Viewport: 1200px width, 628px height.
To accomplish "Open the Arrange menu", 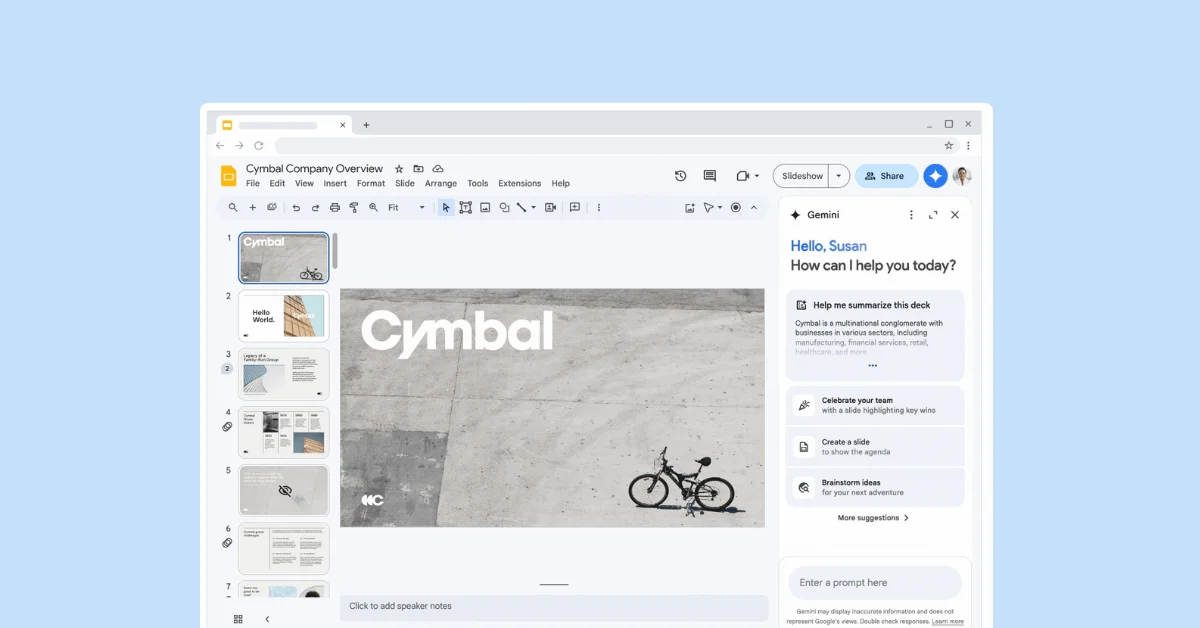I will [441, 184].
